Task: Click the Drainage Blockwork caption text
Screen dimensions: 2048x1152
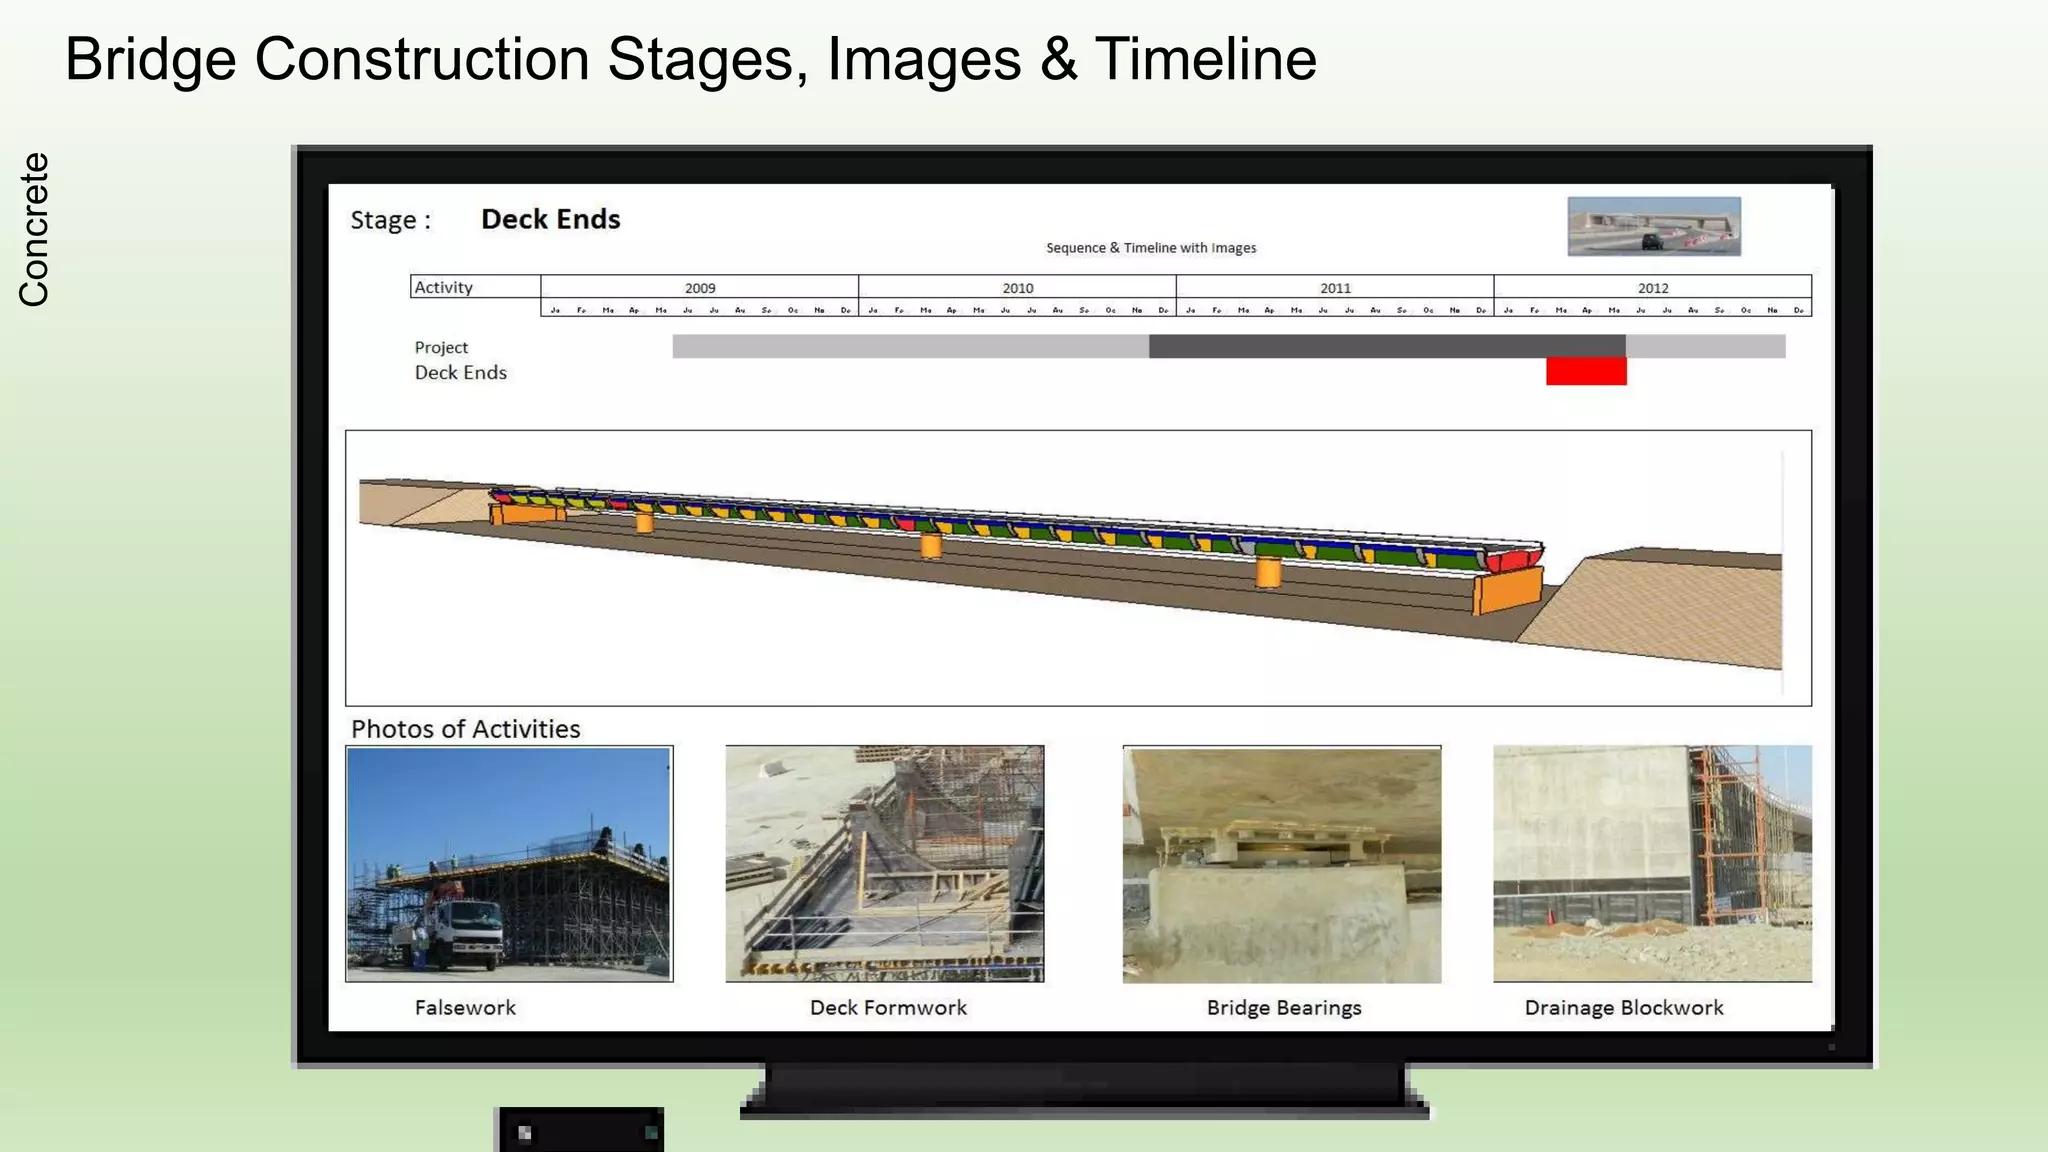Action: 1623,1007
